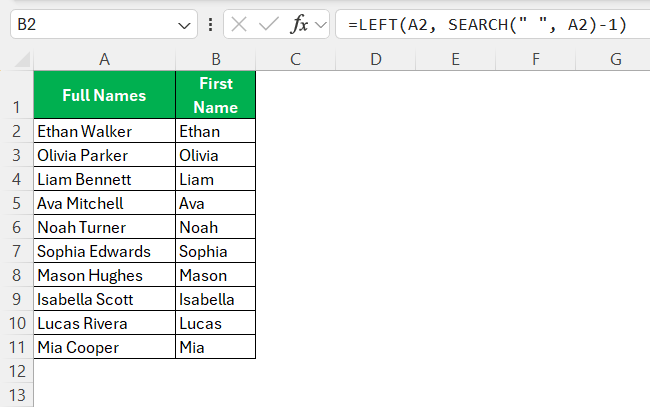Select column A header
The width and height of the screenshot is (650, 407).
click(x=104, y=59)
